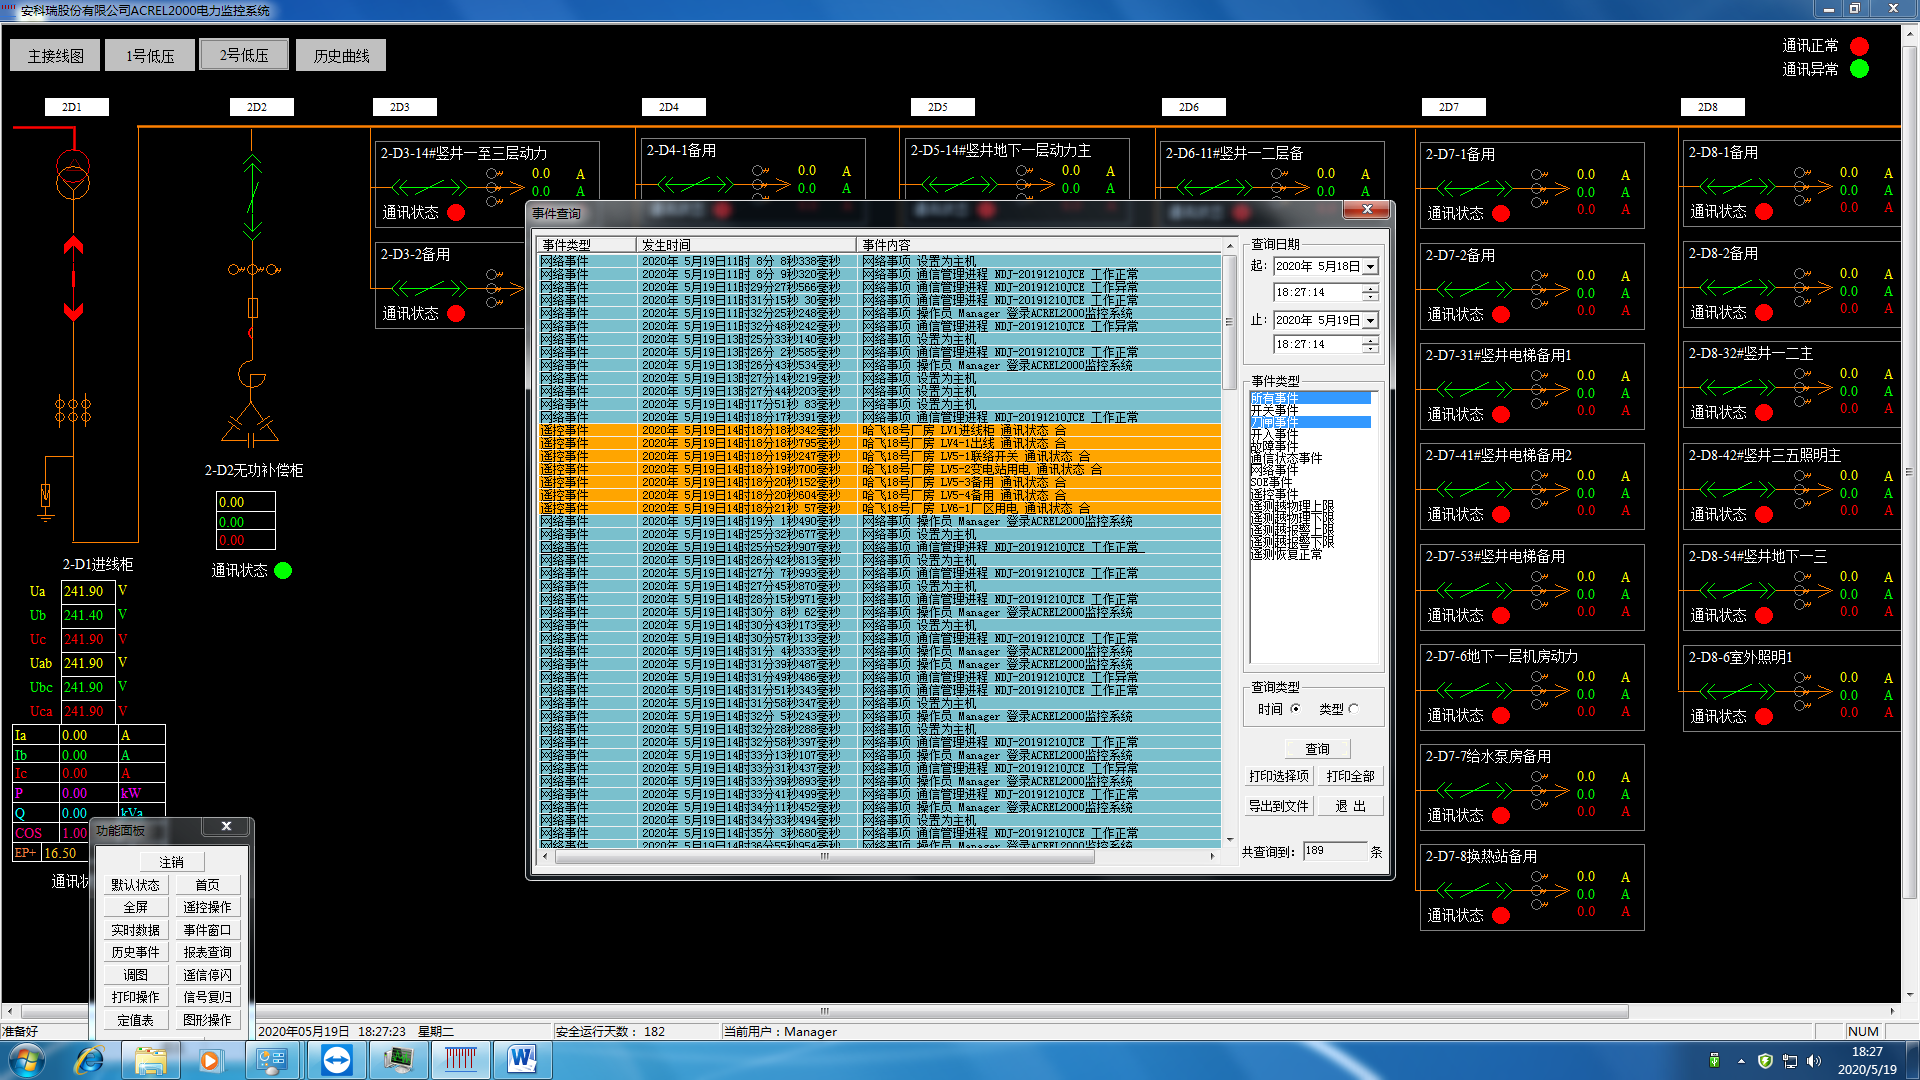
Task: Click the Internet Explorer taskbar icon
Action: pos(89,1060)
